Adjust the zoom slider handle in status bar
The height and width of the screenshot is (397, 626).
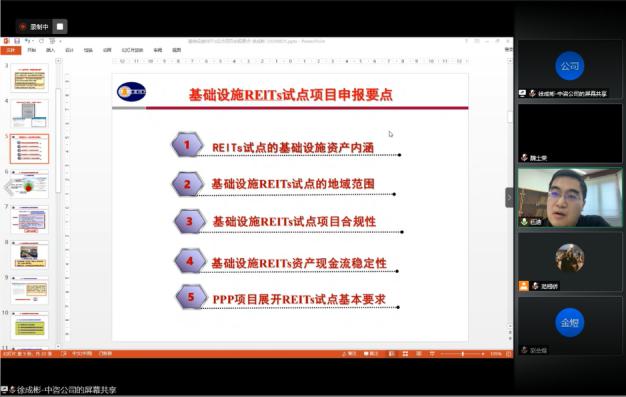(x=463, y=354)
